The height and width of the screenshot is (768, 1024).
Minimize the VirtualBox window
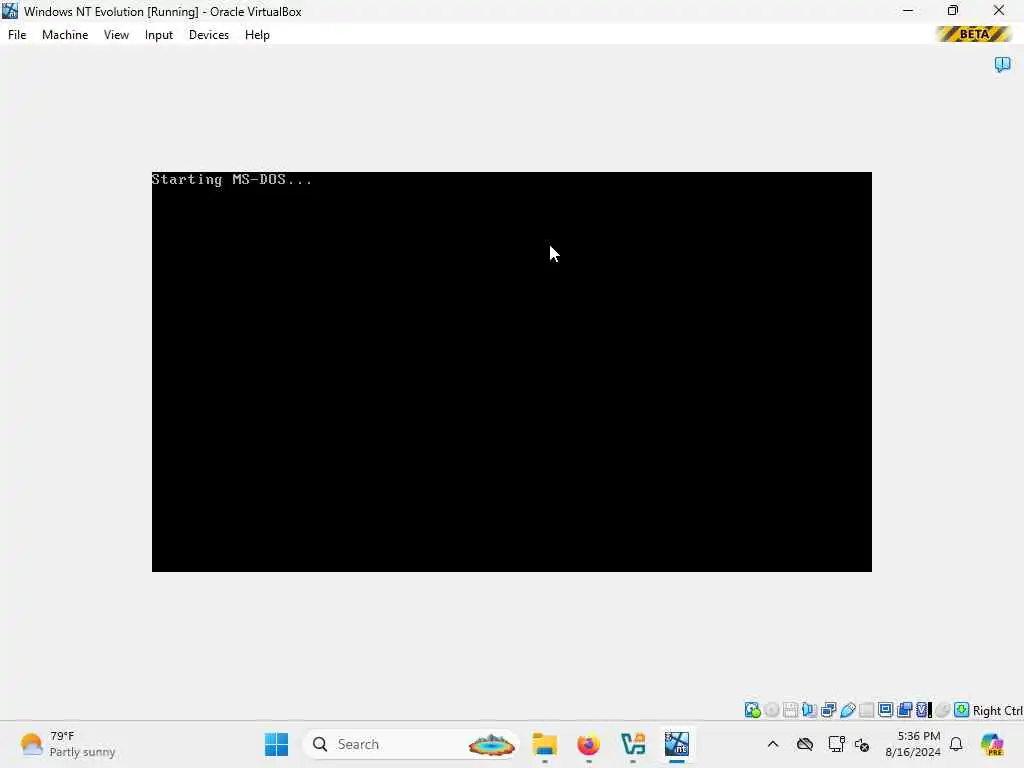[x=908, y=10]
